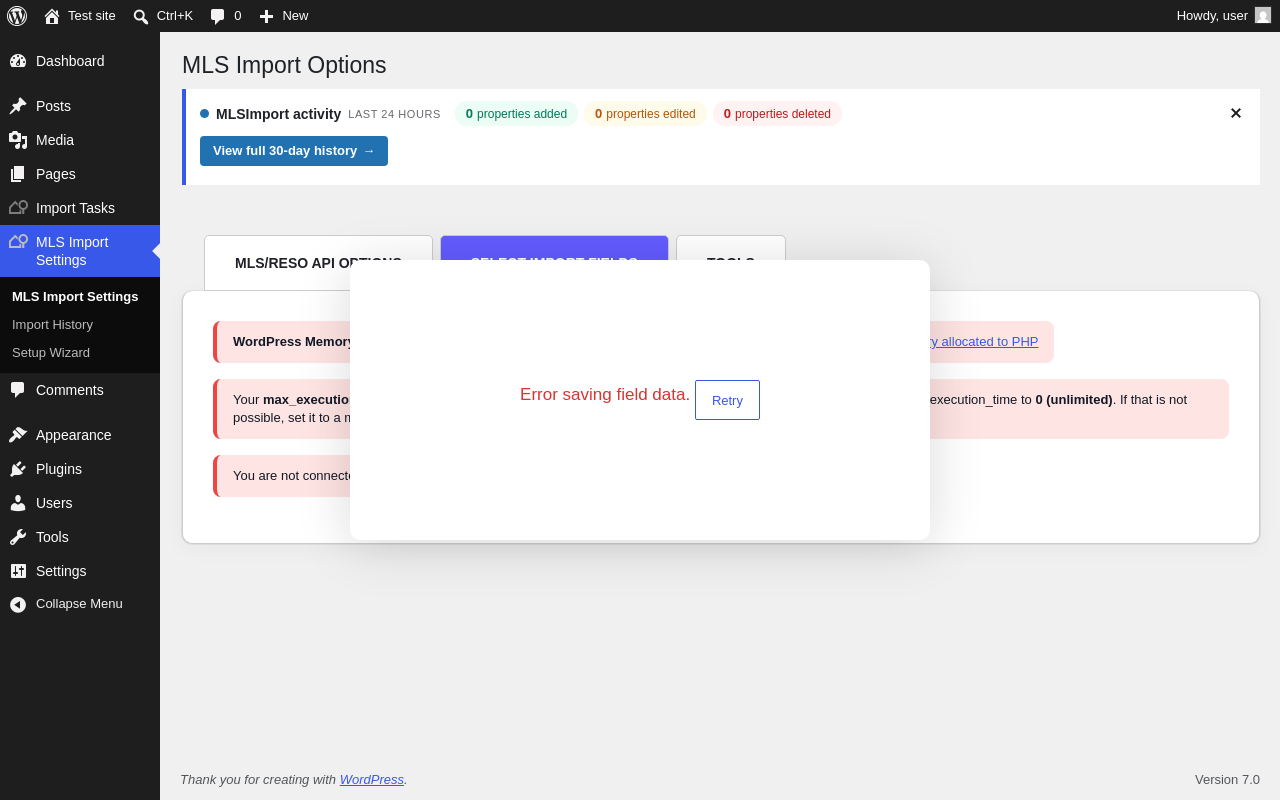The width and height of the screenshot is (1280, 800).
Task: Open the user avatar in admin bar
Action: click(x=1263, y=15)
